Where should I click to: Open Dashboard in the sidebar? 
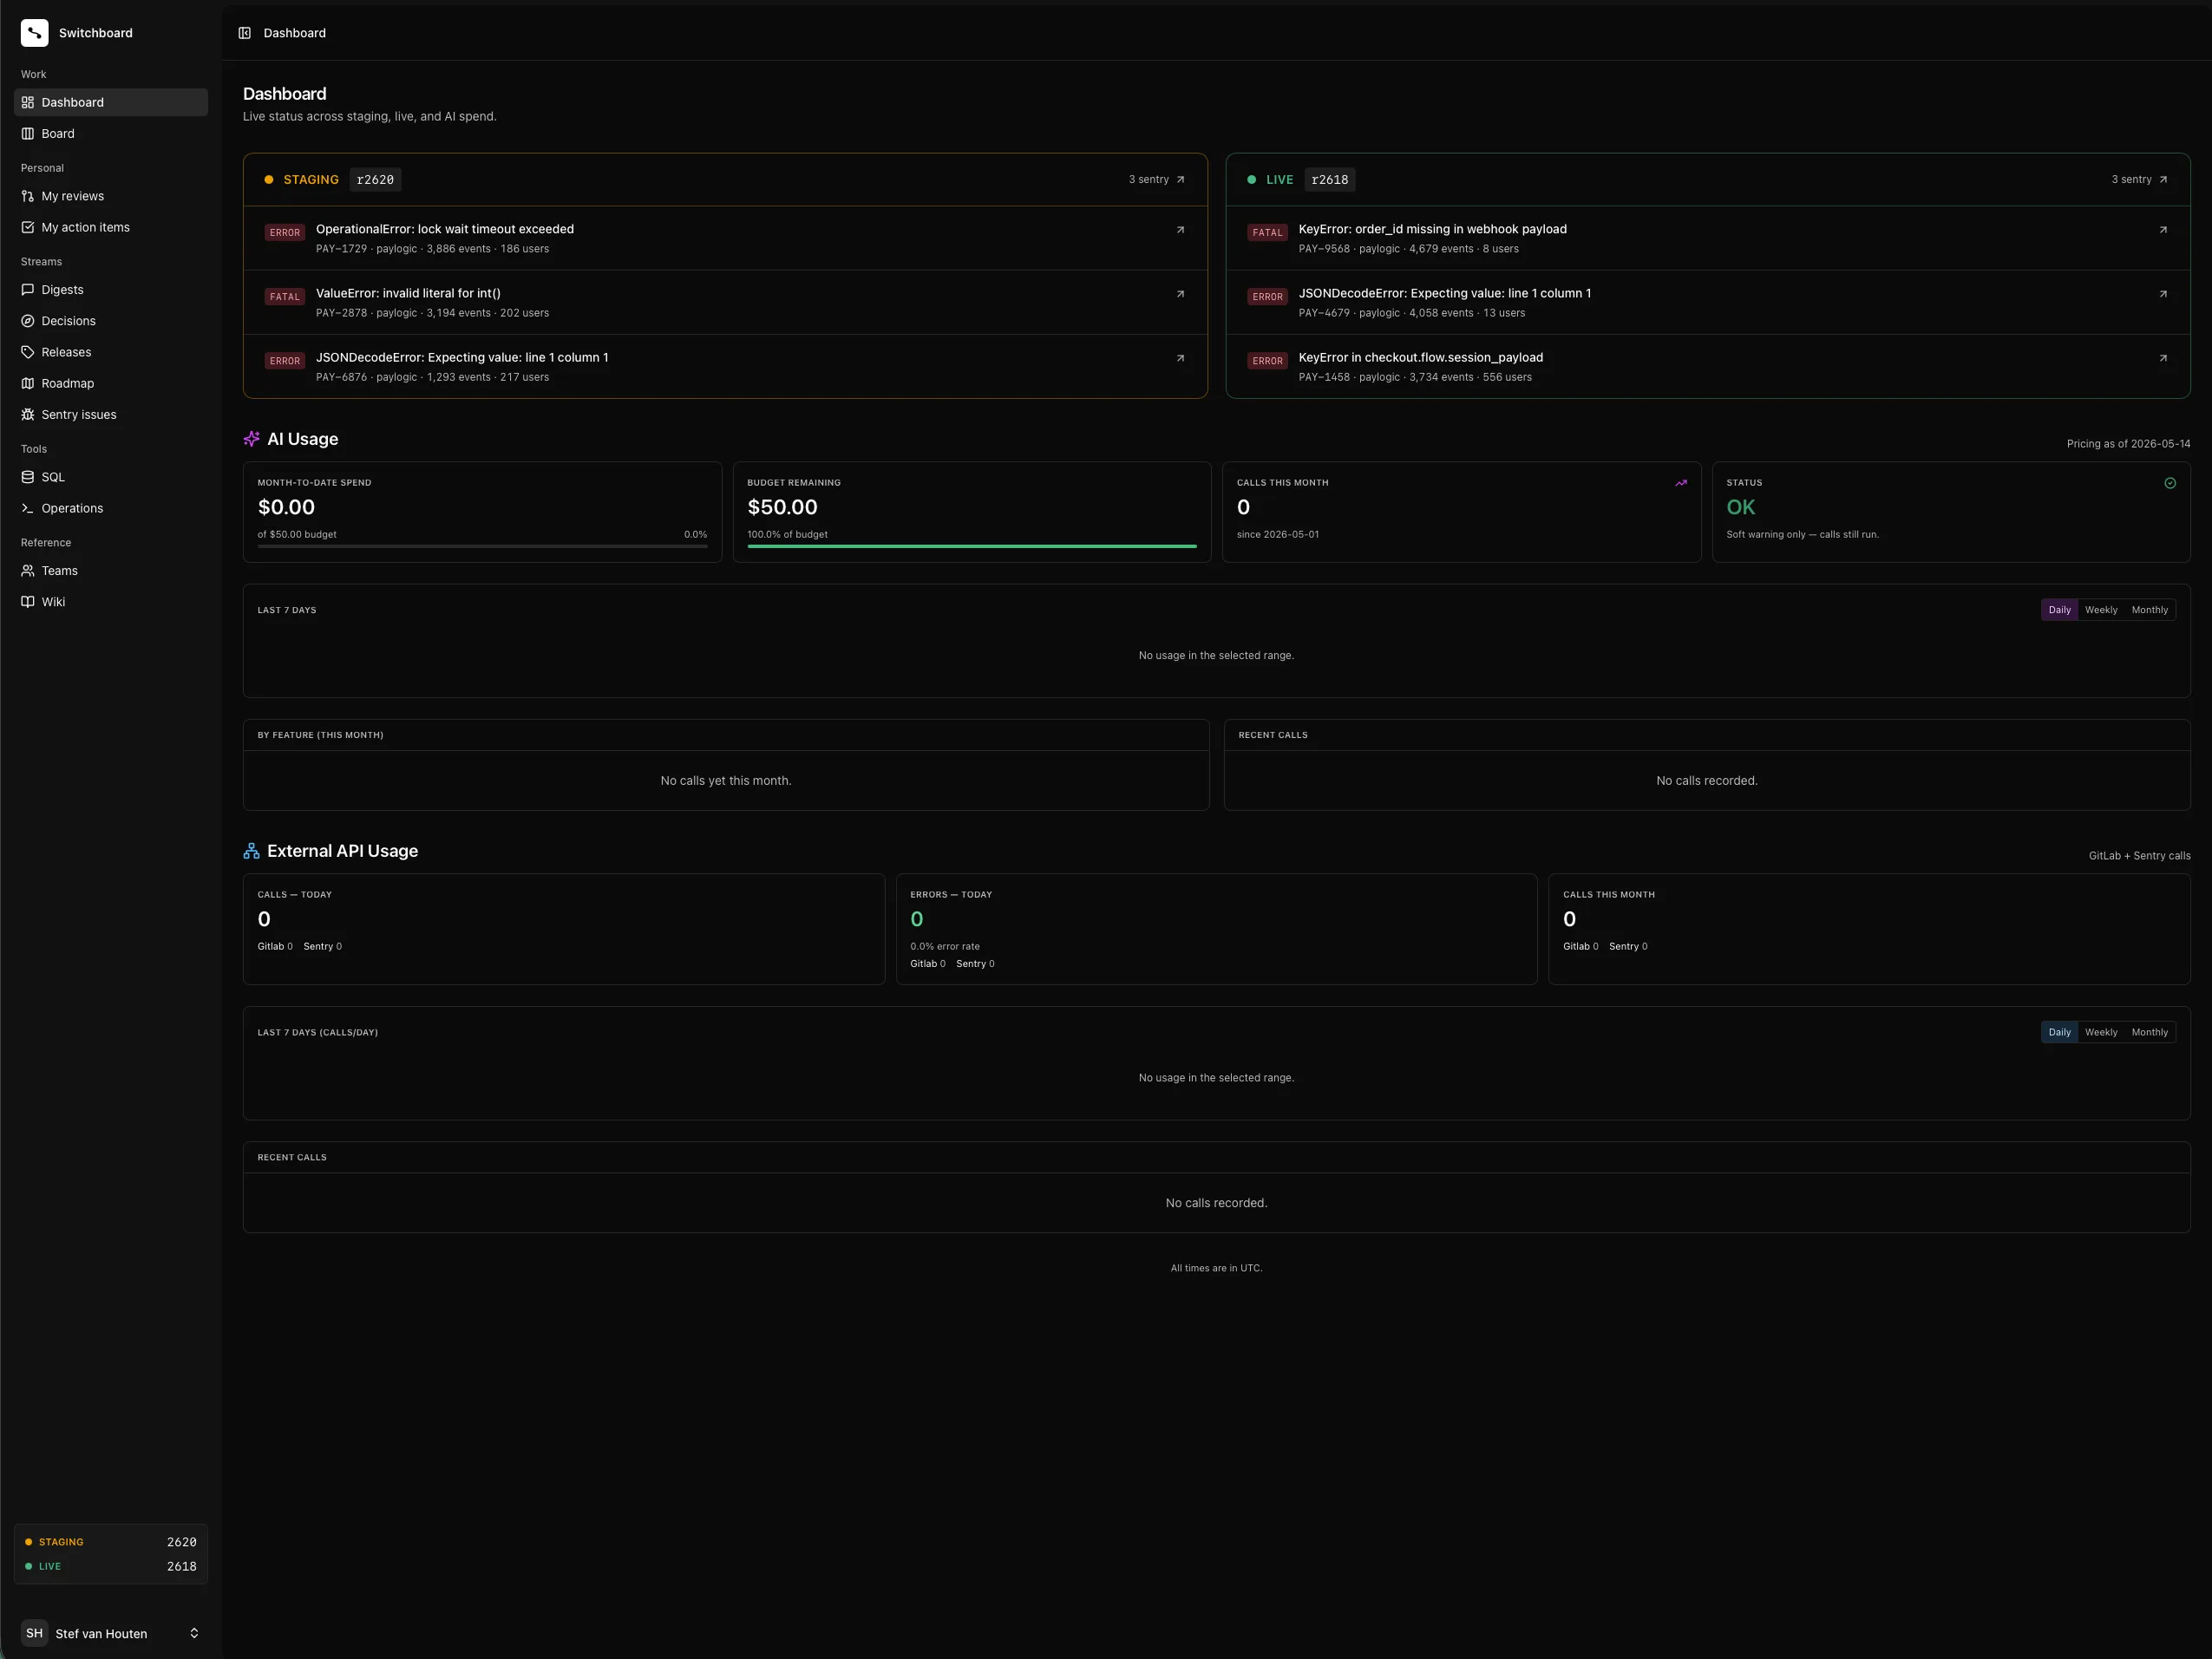pos(111,102)
